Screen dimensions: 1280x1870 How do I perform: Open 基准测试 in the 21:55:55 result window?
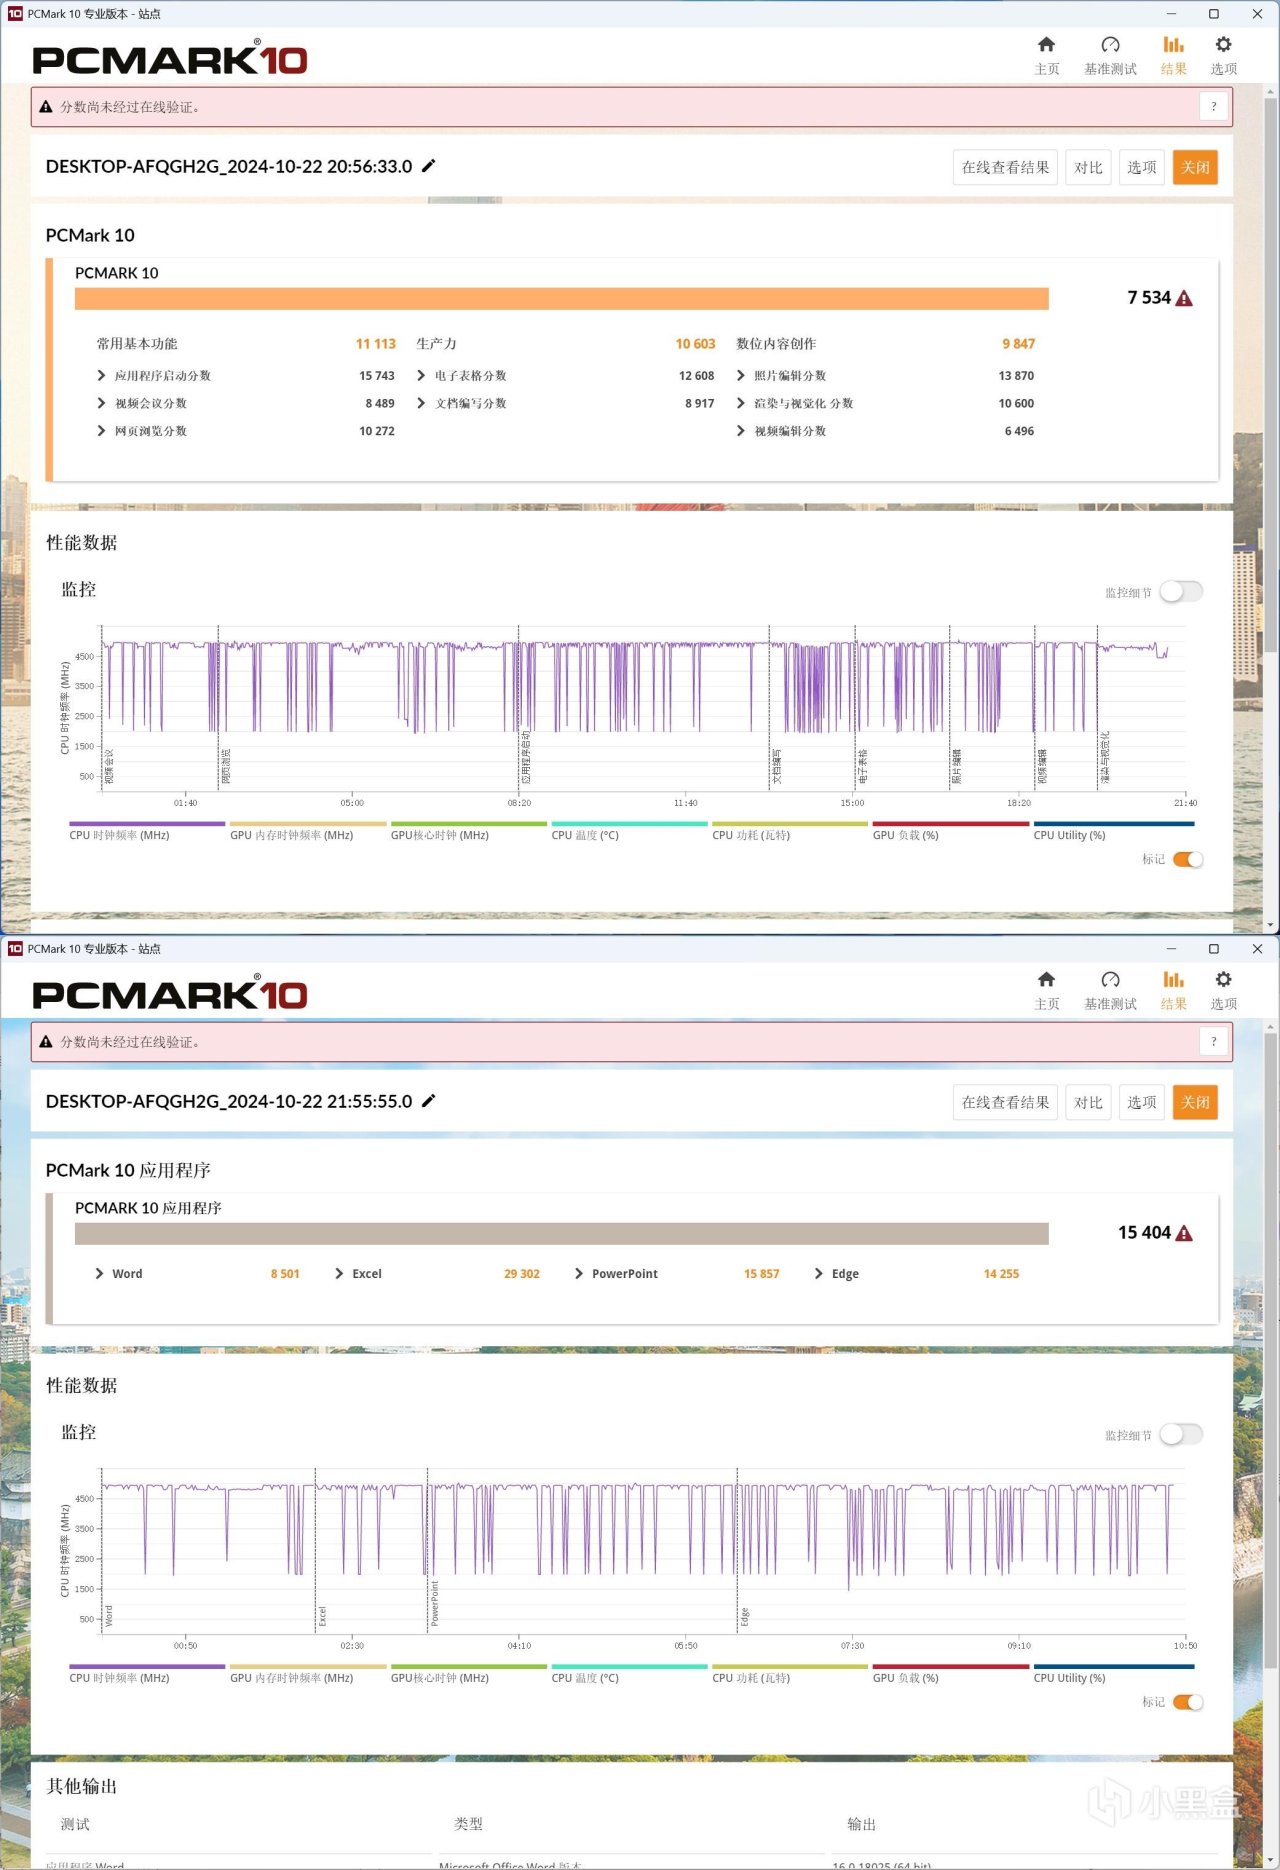(1110, 990)
